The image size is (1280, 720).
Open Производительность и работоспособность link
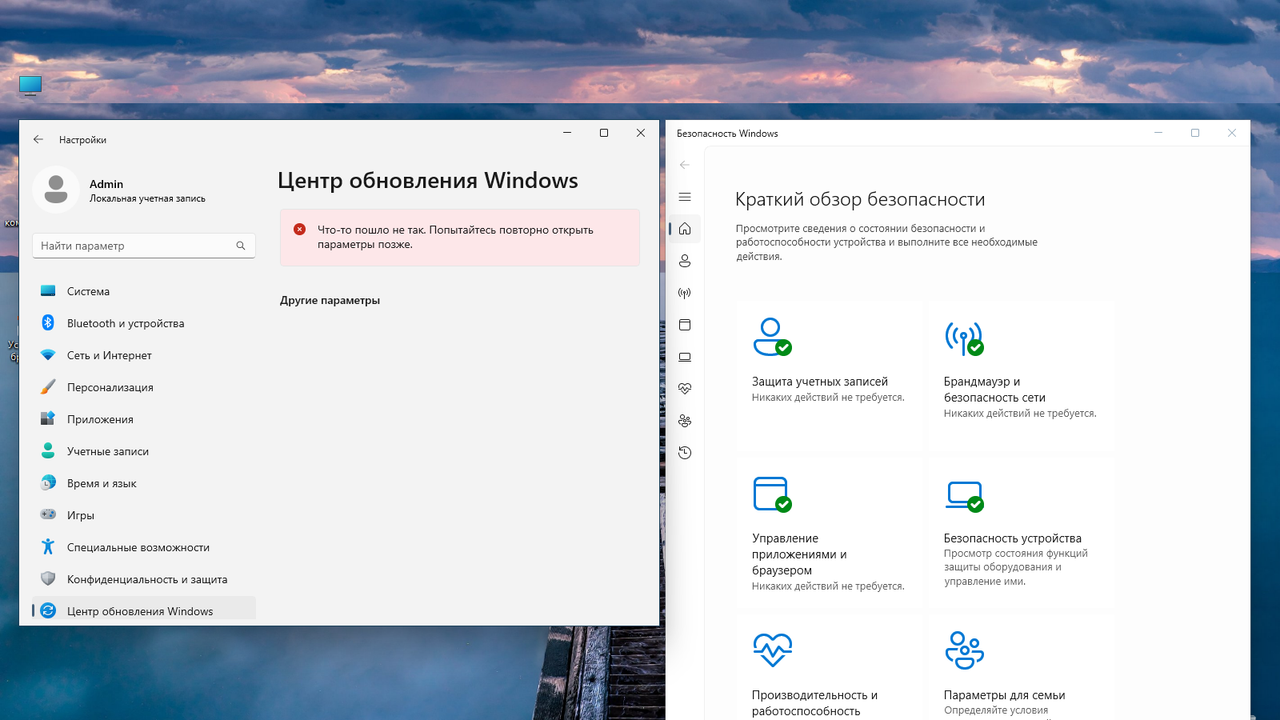pyautogui.click(x=815, y=703)
